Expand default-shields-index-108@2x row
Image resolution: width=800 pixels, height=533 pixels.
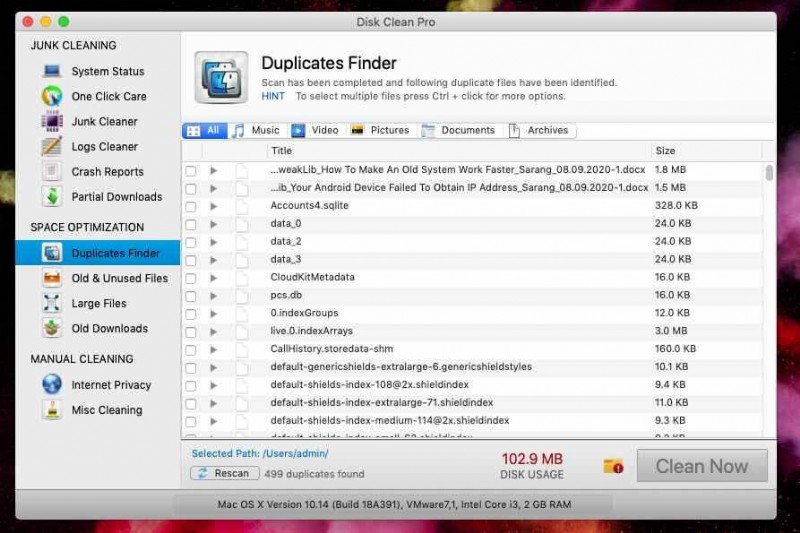pyautogui.click(x=214, y=385)
